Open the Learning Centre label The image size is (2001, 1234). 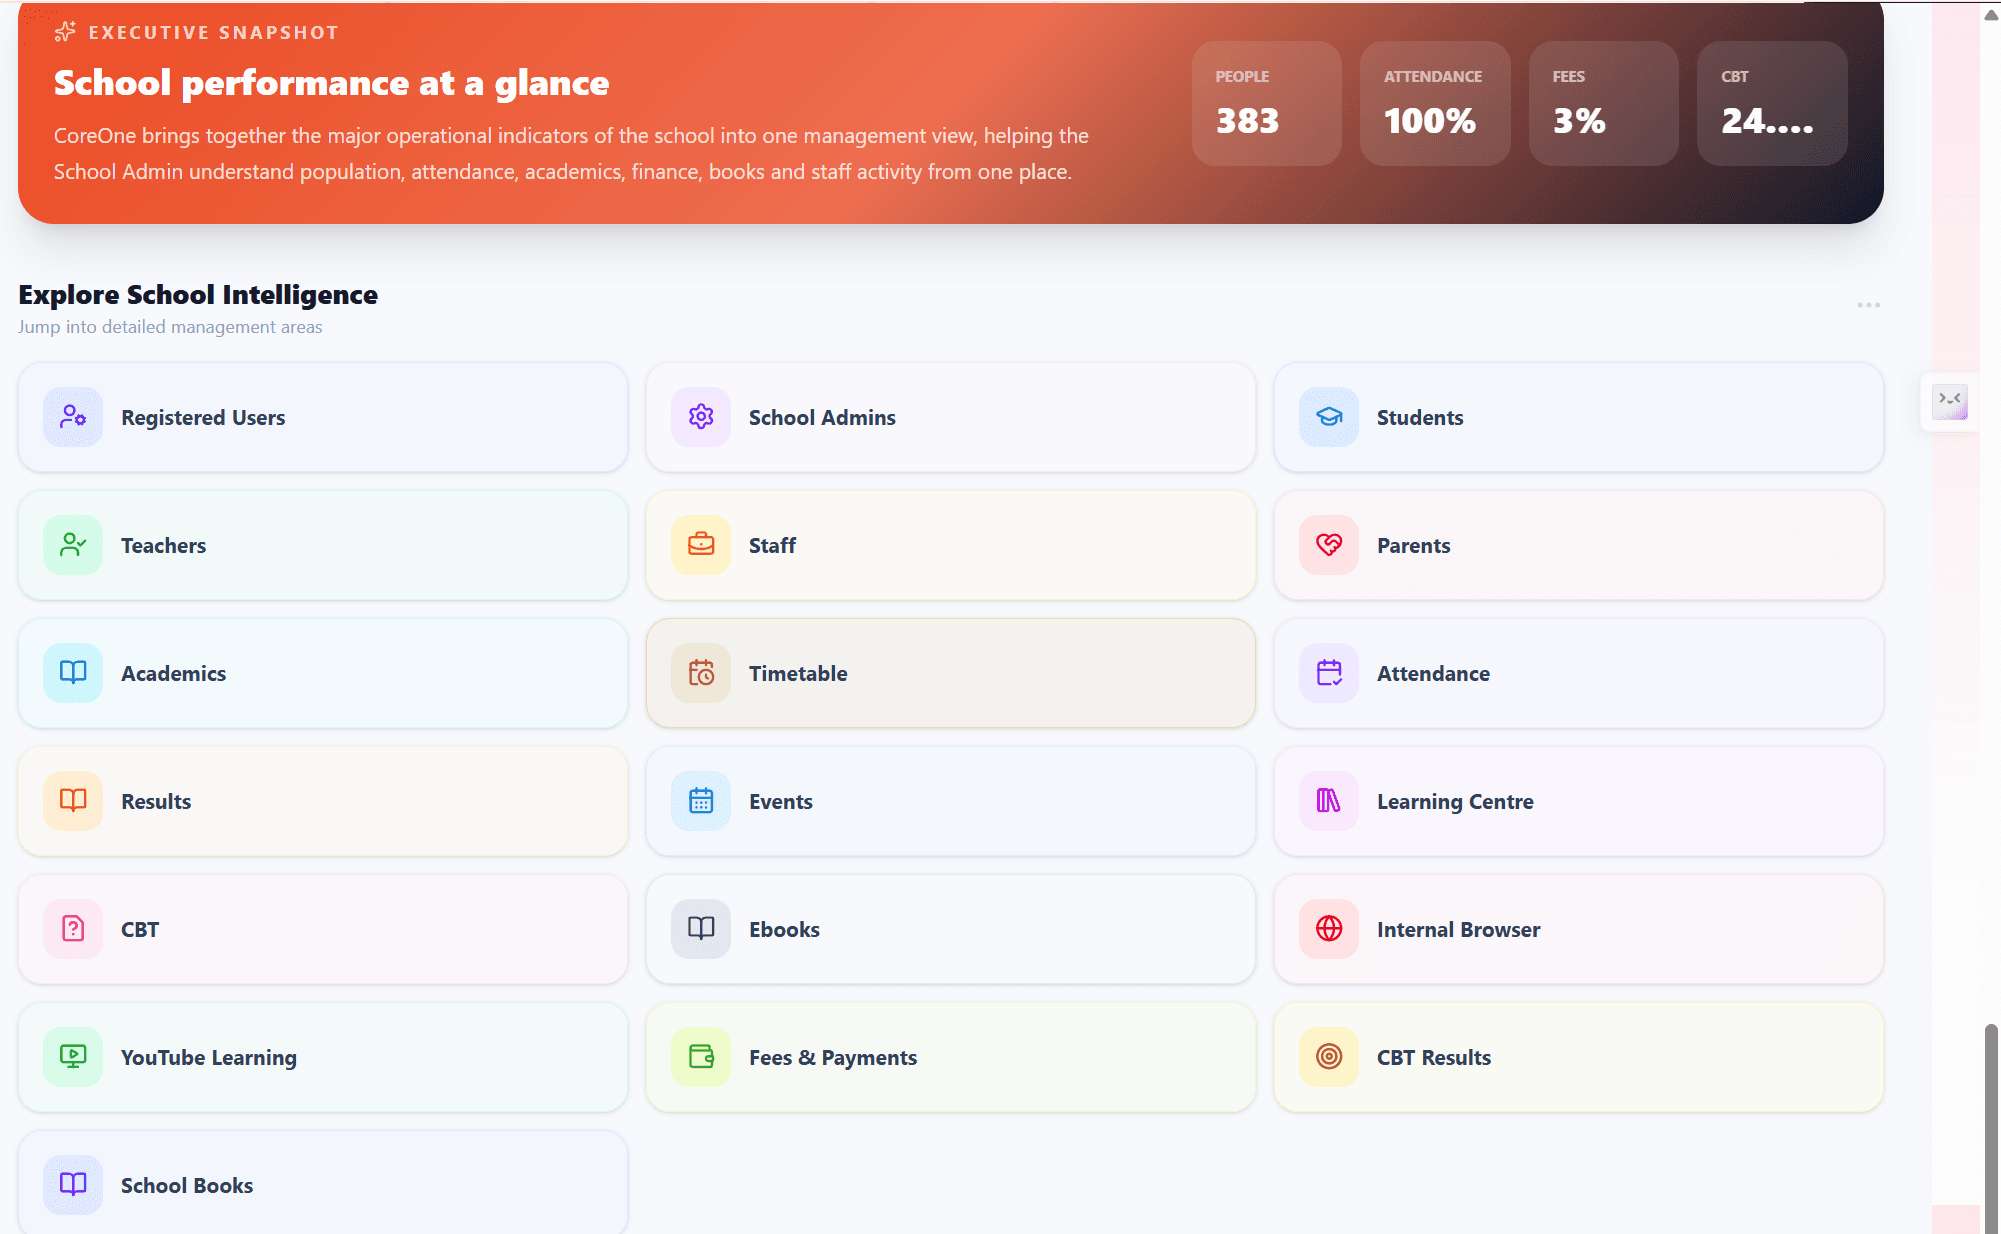[x=1455, y=801]
